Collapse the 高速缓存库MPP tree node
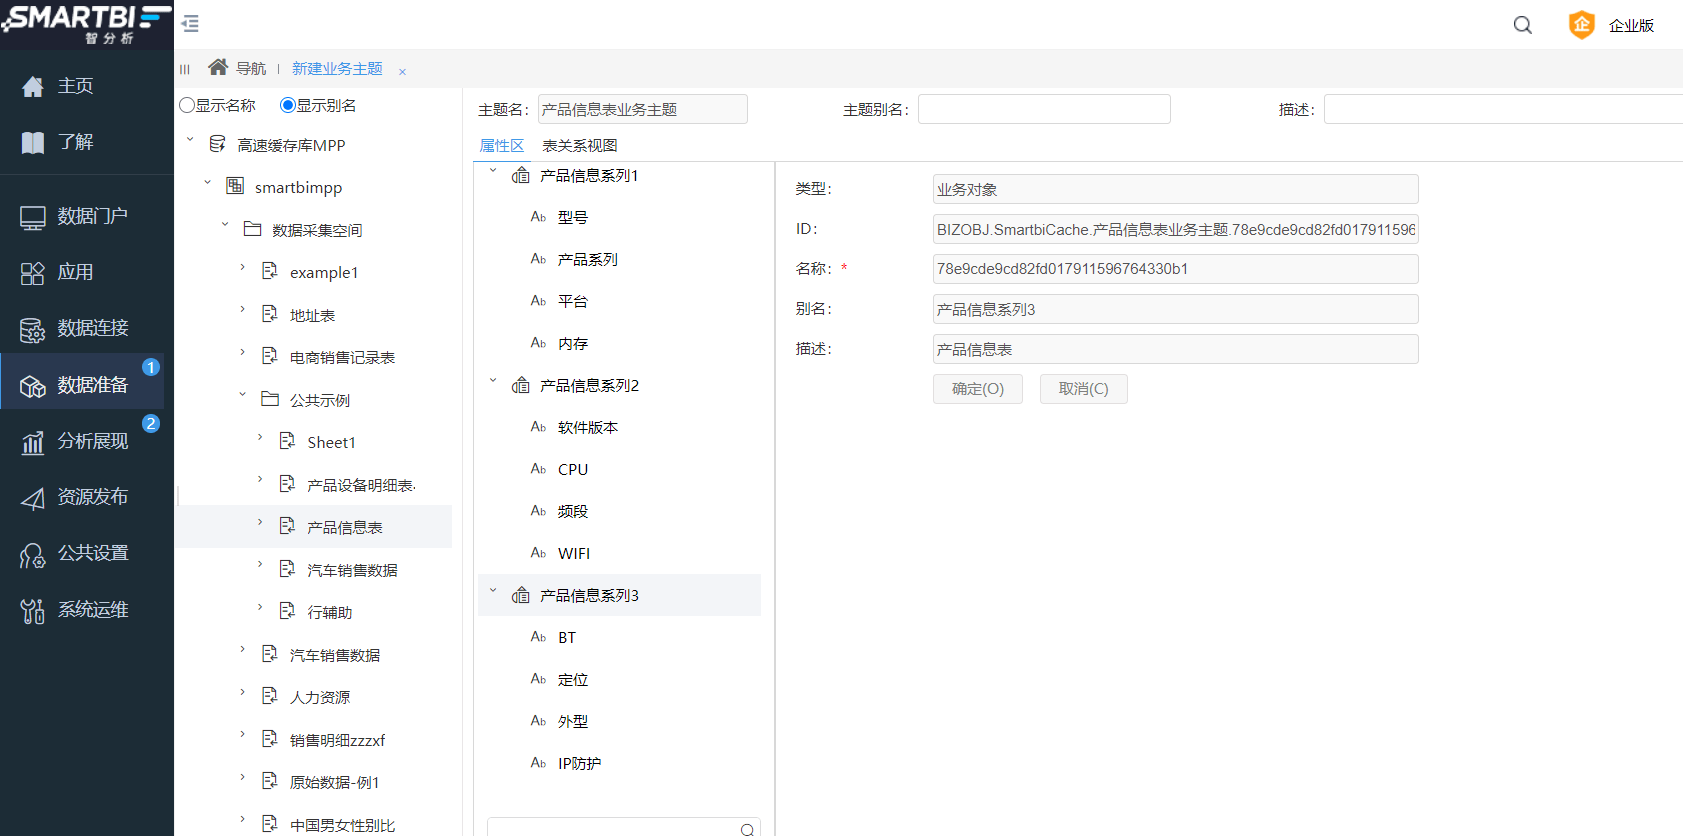The image size is (1683, 836). 190,140
